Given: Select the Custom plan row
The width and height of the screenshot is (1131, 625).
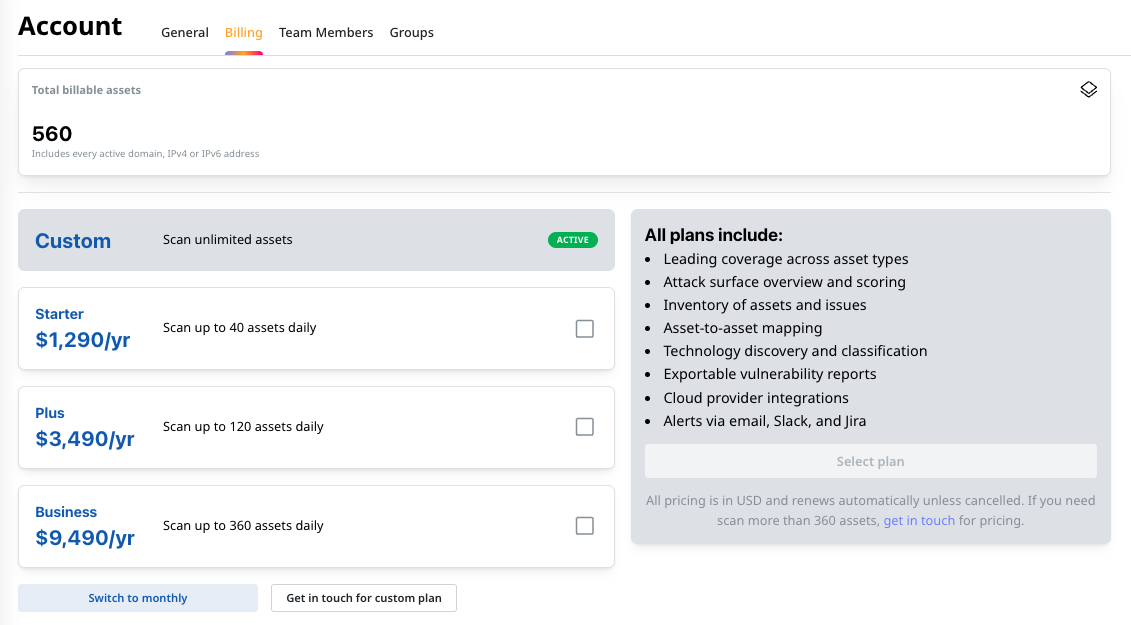Looking at the screenshot, I should point(316,240).
